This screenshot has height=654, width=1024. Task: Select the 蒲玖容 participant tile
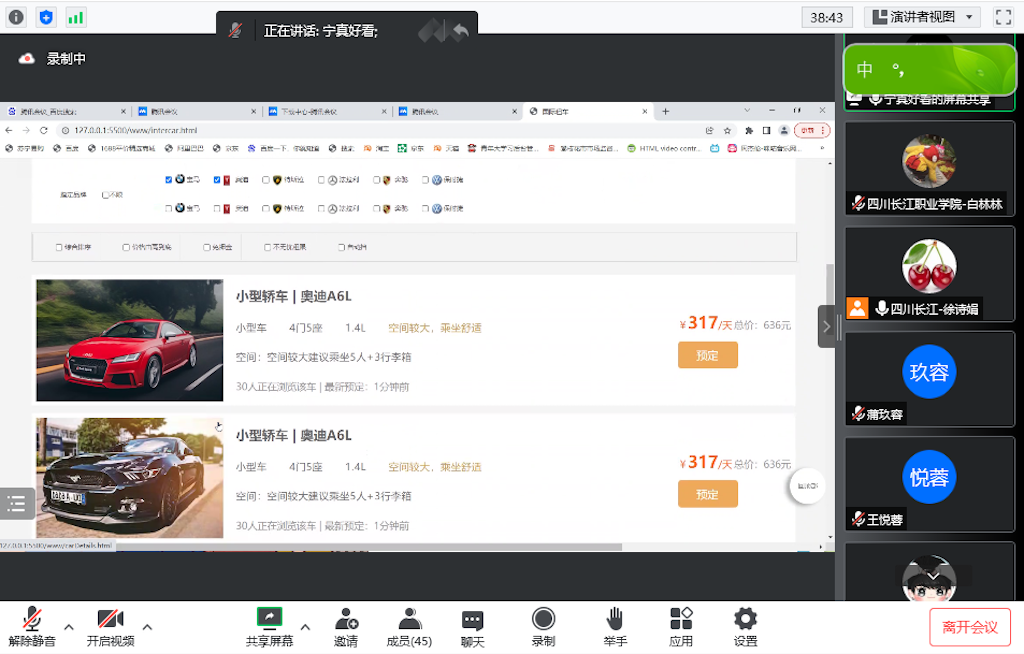(929, 380)
